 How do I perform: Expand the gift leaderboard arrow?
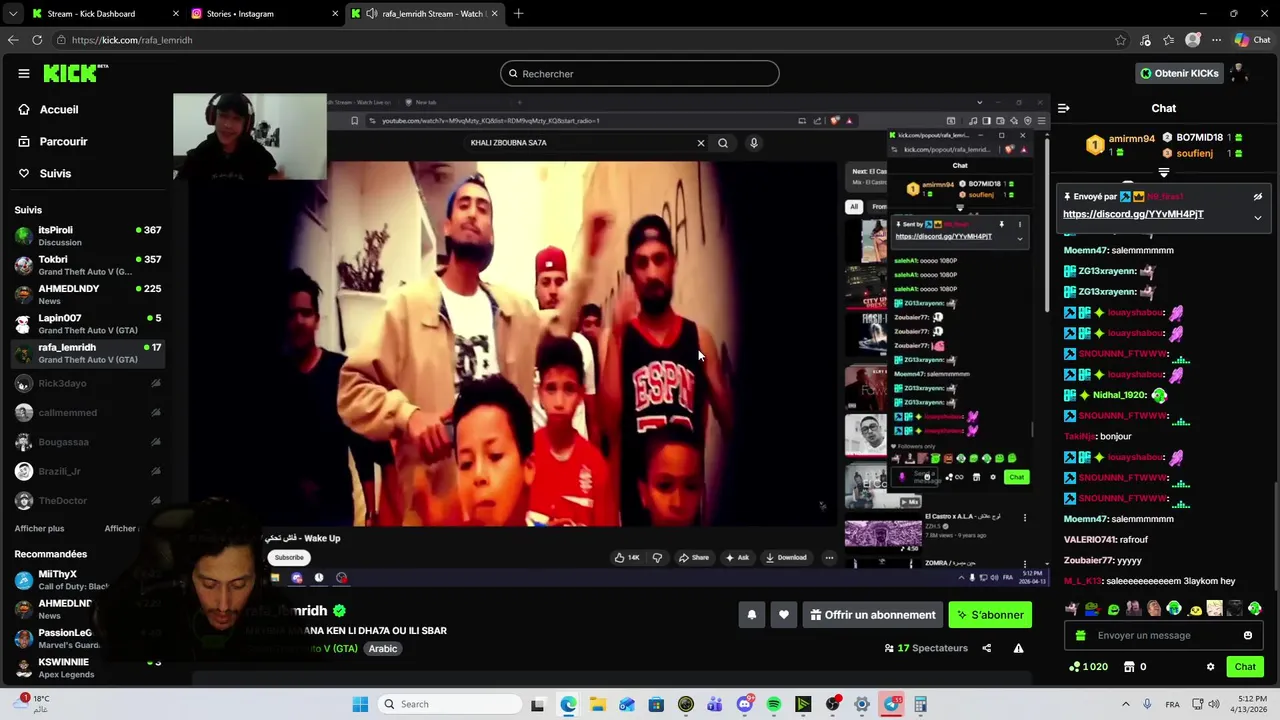[1163, 172]
